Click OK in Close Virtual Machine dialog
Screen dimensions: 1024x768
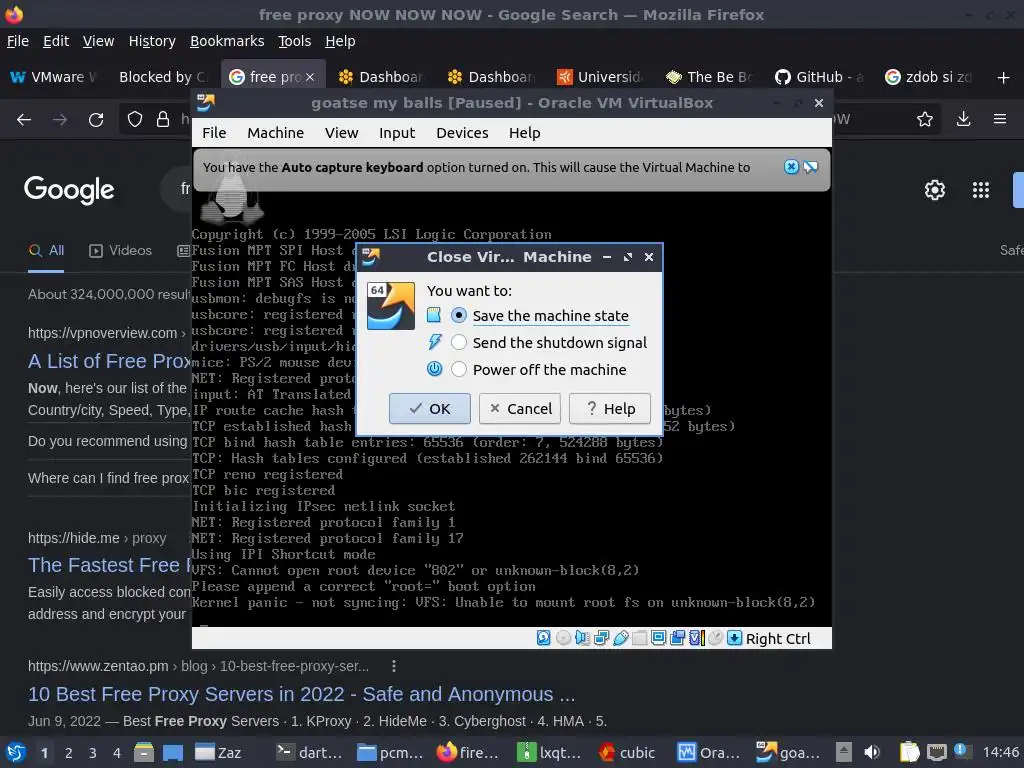(430, 409)
